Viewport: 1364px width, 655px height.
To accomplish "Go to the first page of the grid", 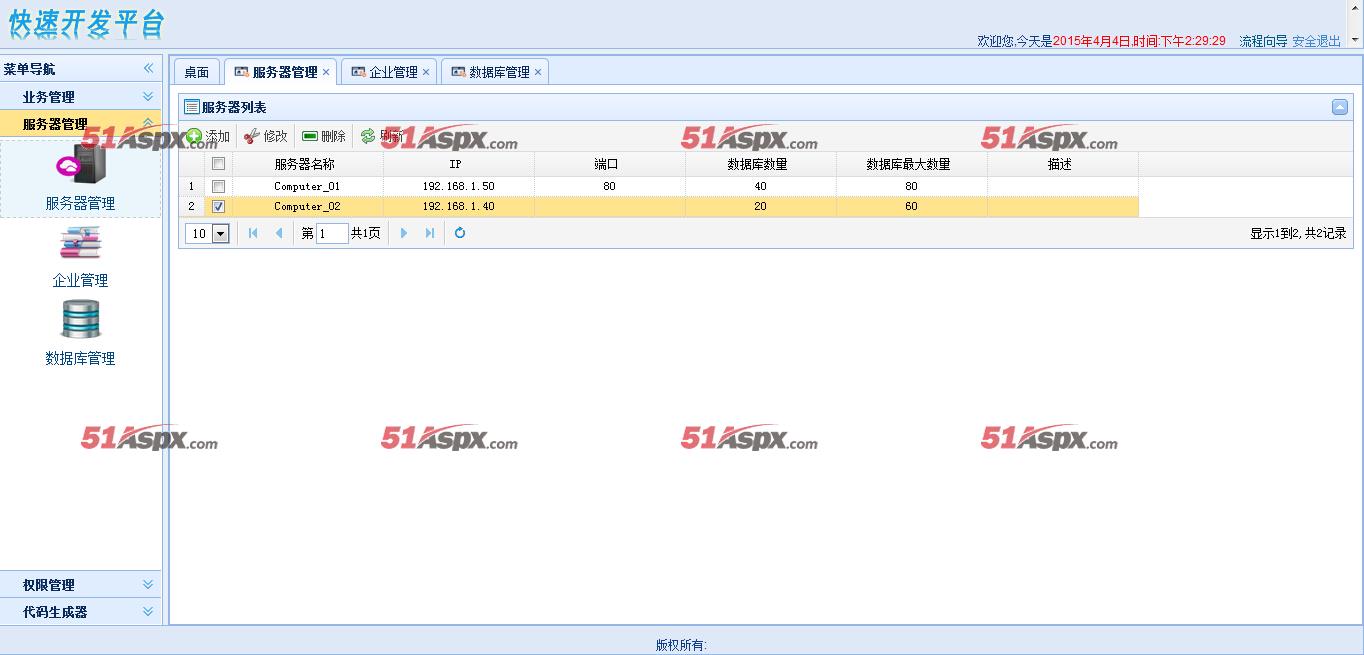I will pos(253,233).
